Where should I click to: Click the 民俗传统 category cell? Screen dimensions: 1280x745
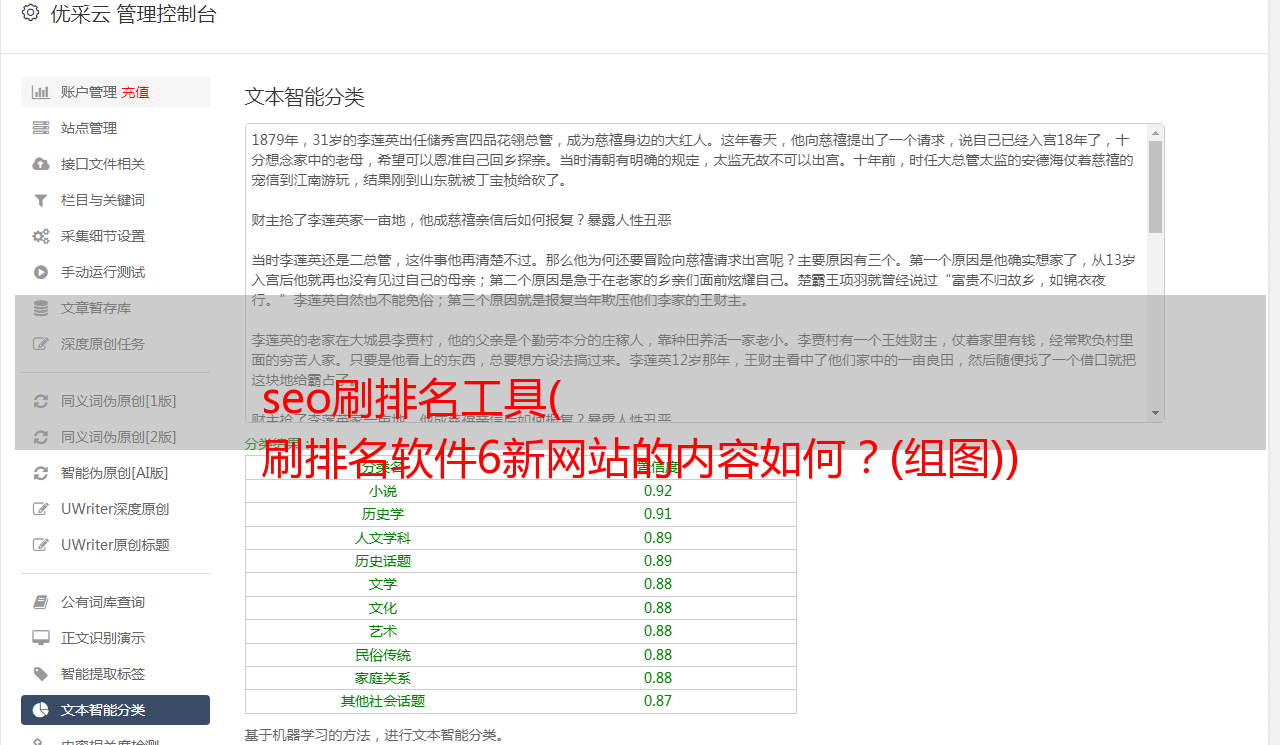[x=383, y=655]
